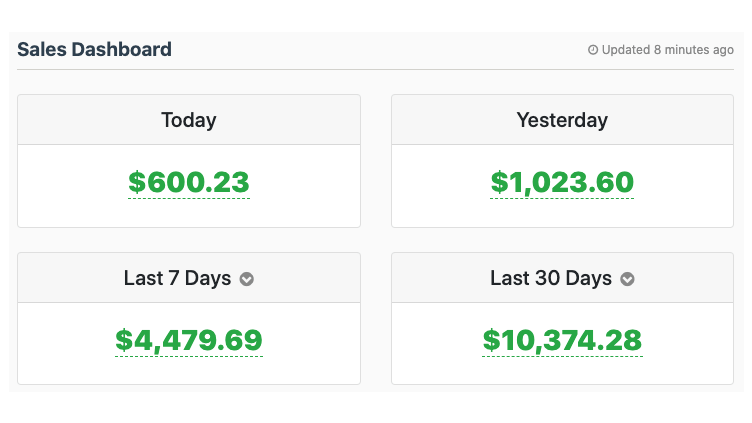Select the Yesterday card header label
752x423 pixels.
(x=562, y=120)
